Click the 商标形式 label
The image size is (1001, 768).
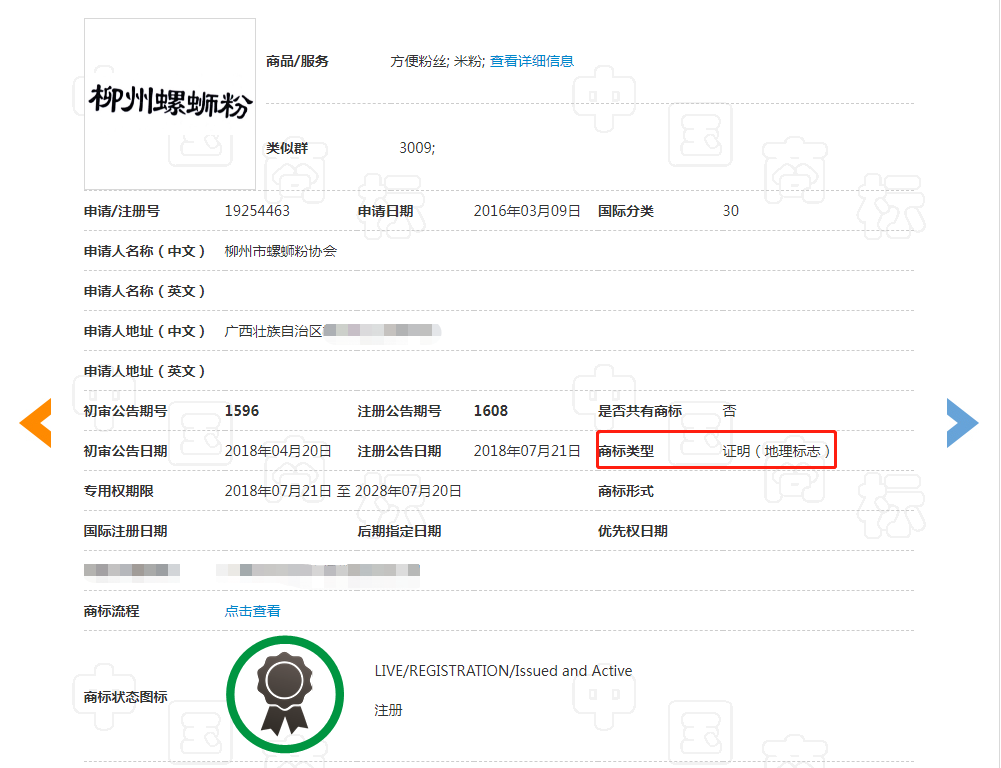coord(626,491)
